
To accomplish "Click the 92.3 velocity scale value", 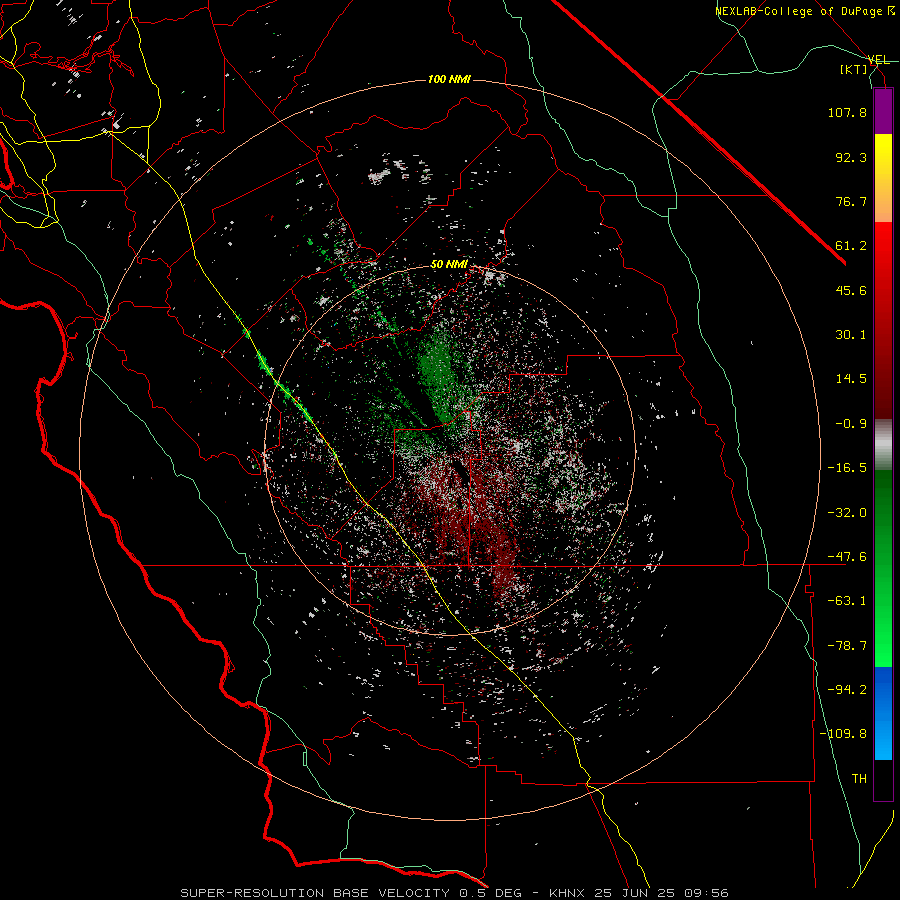I will point(851,157).
